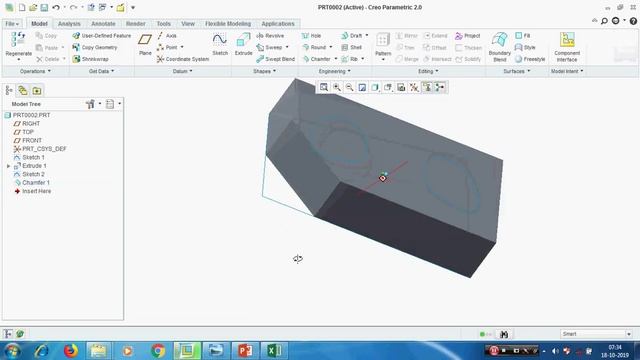The width and height of the screenshot is (640, 360).
Task: Show the Model Tree tab
Action: pyautogui.click(x=9, y=90)
